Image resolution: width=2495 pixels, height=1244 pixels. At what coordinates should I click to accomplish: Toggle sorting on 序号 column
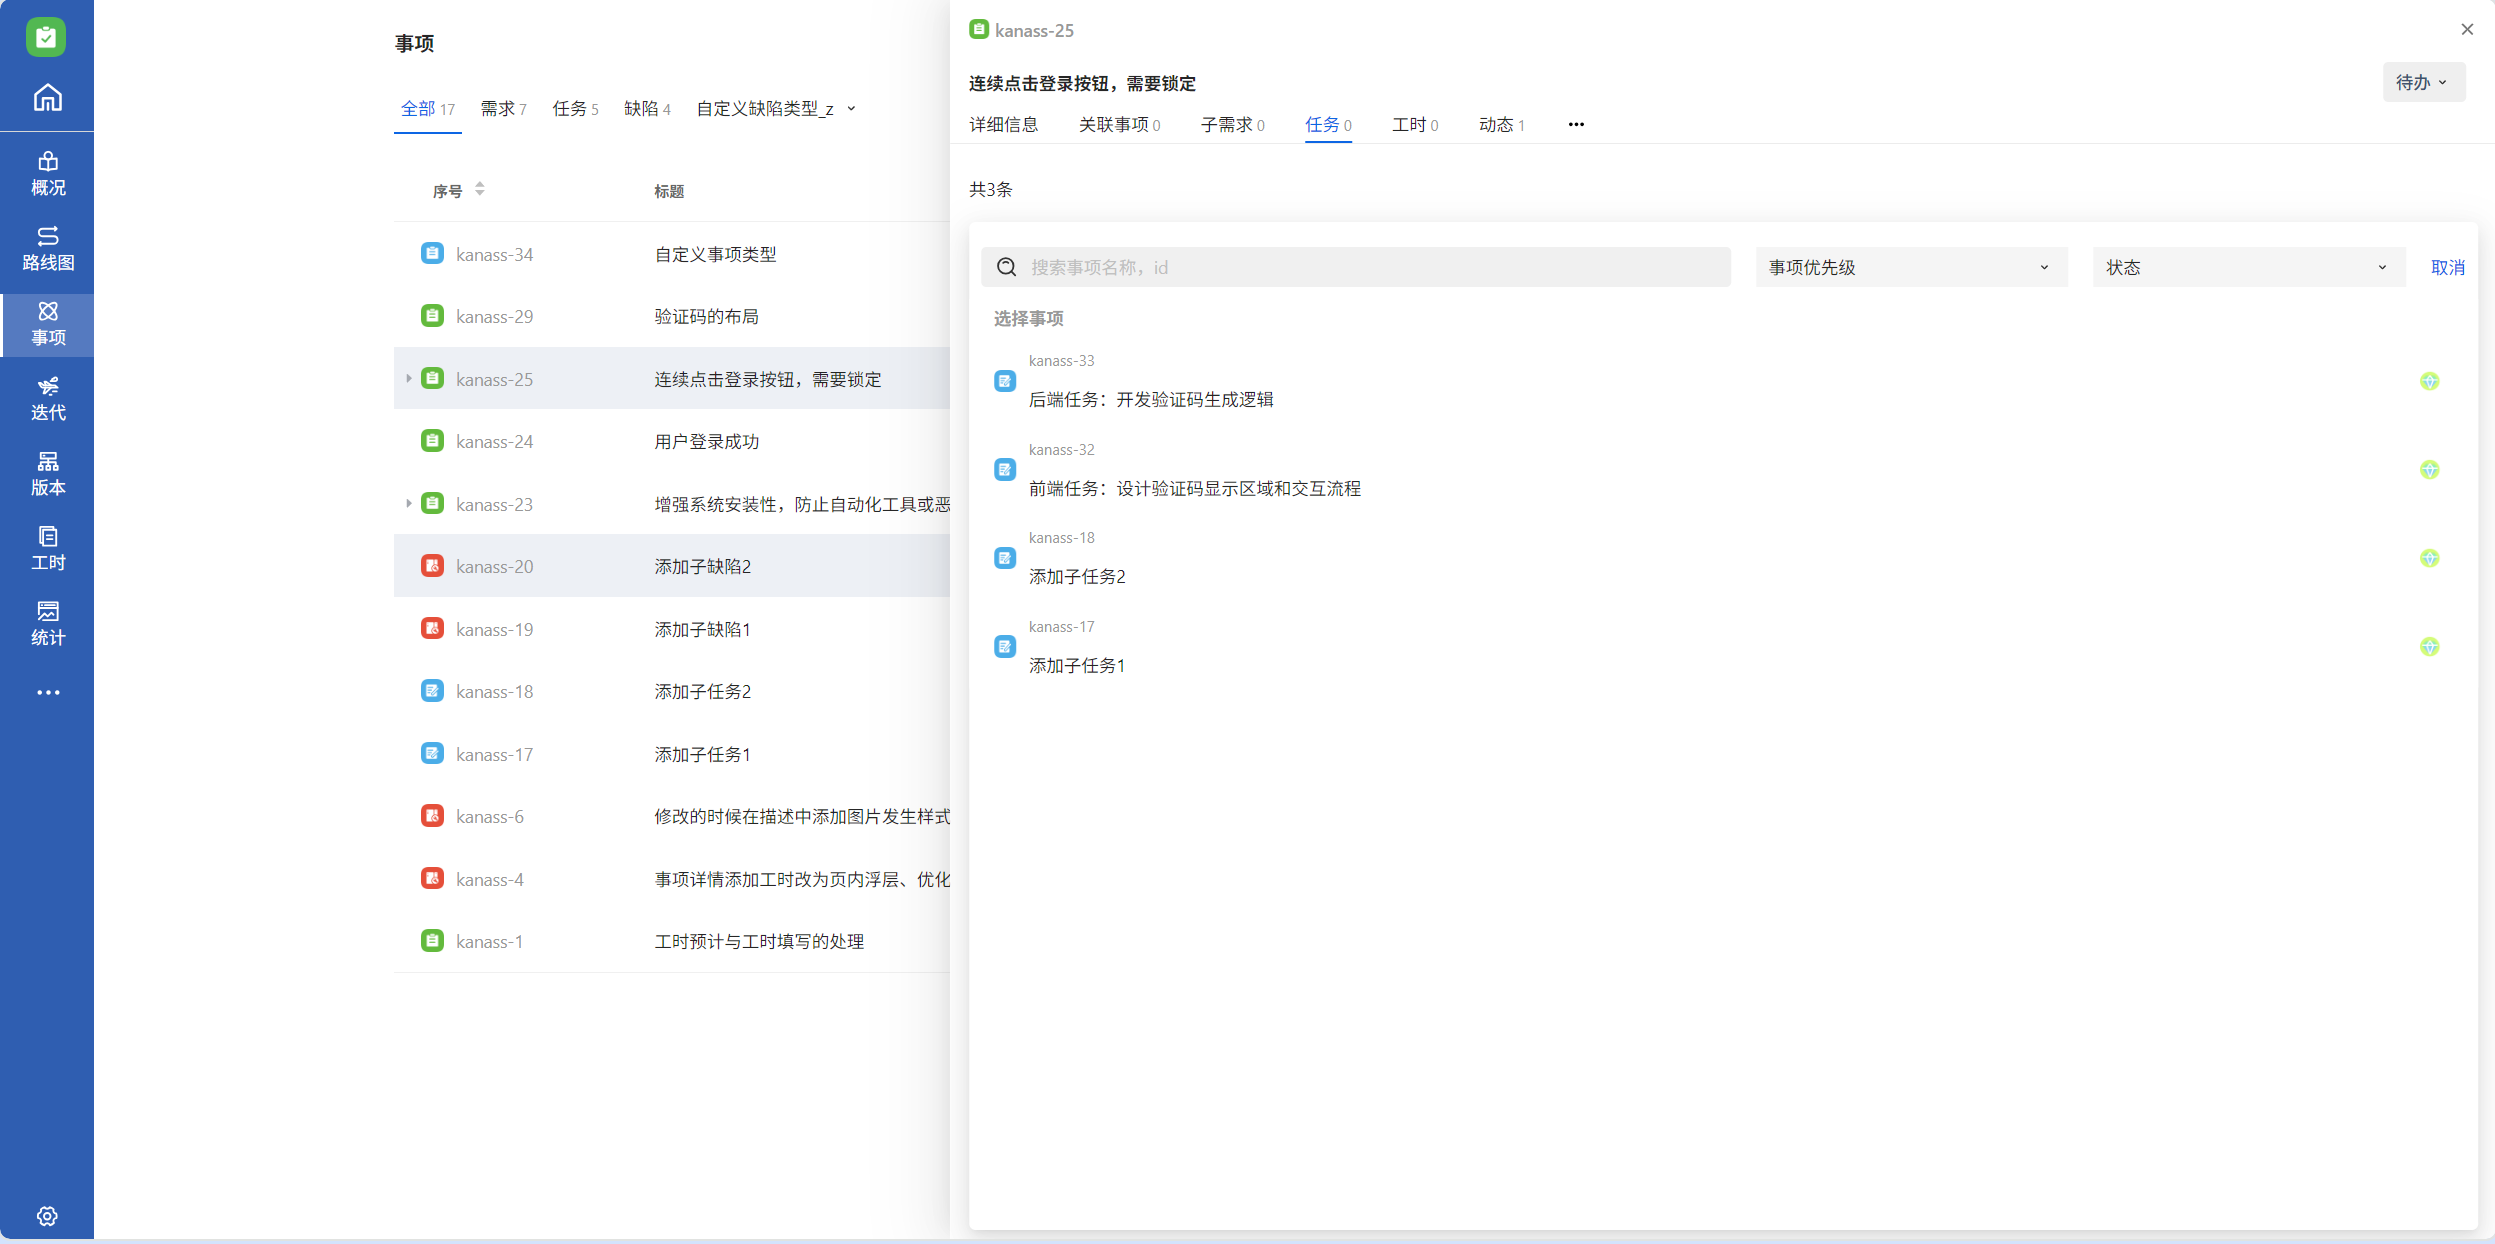(x=480, y=189)
